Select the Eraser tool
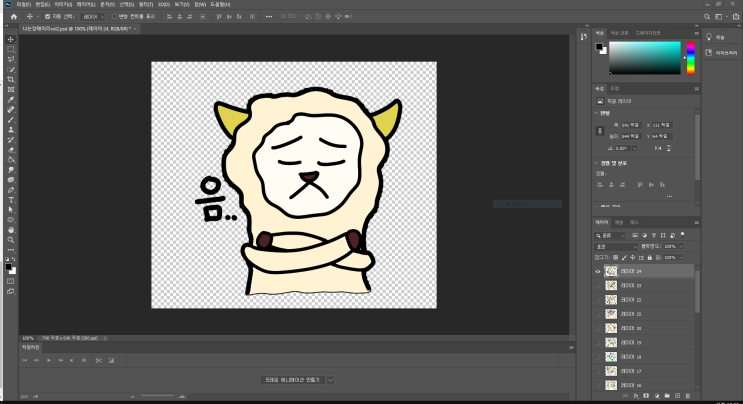This screenshot has height=404, width=743. coord(11,150)
